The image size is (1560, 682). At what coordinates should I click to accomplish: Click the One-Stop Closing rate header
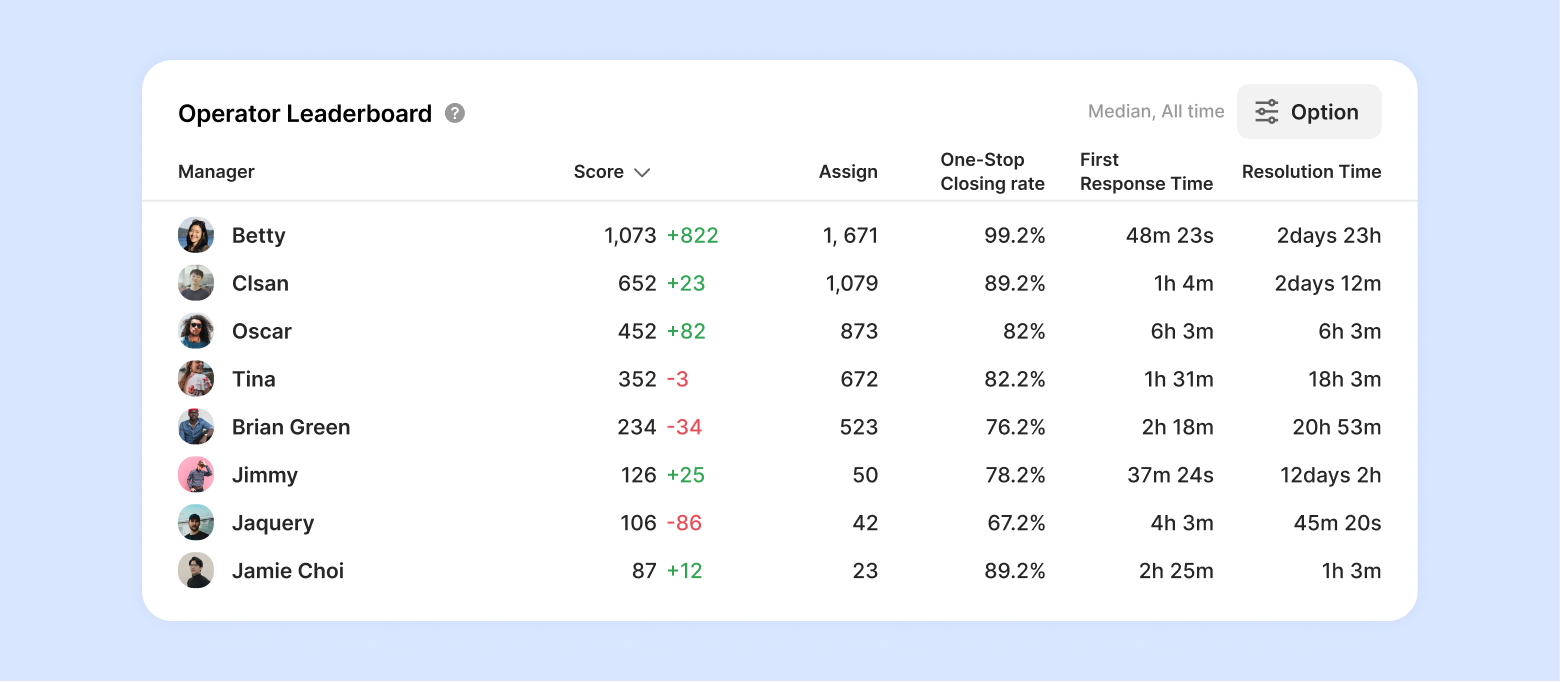coord(992,172)
